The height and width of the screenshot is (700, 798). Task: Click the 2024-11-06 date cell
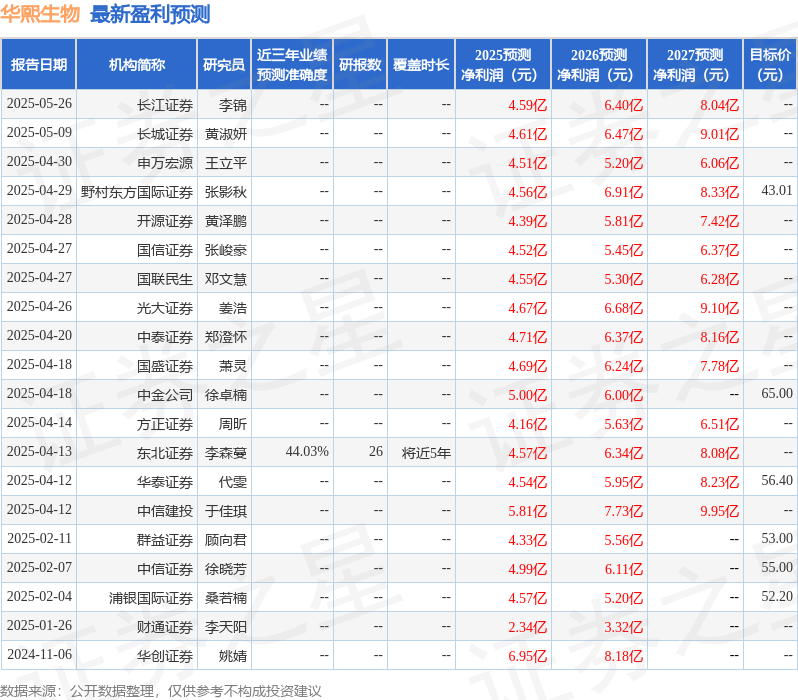(39, 655)
